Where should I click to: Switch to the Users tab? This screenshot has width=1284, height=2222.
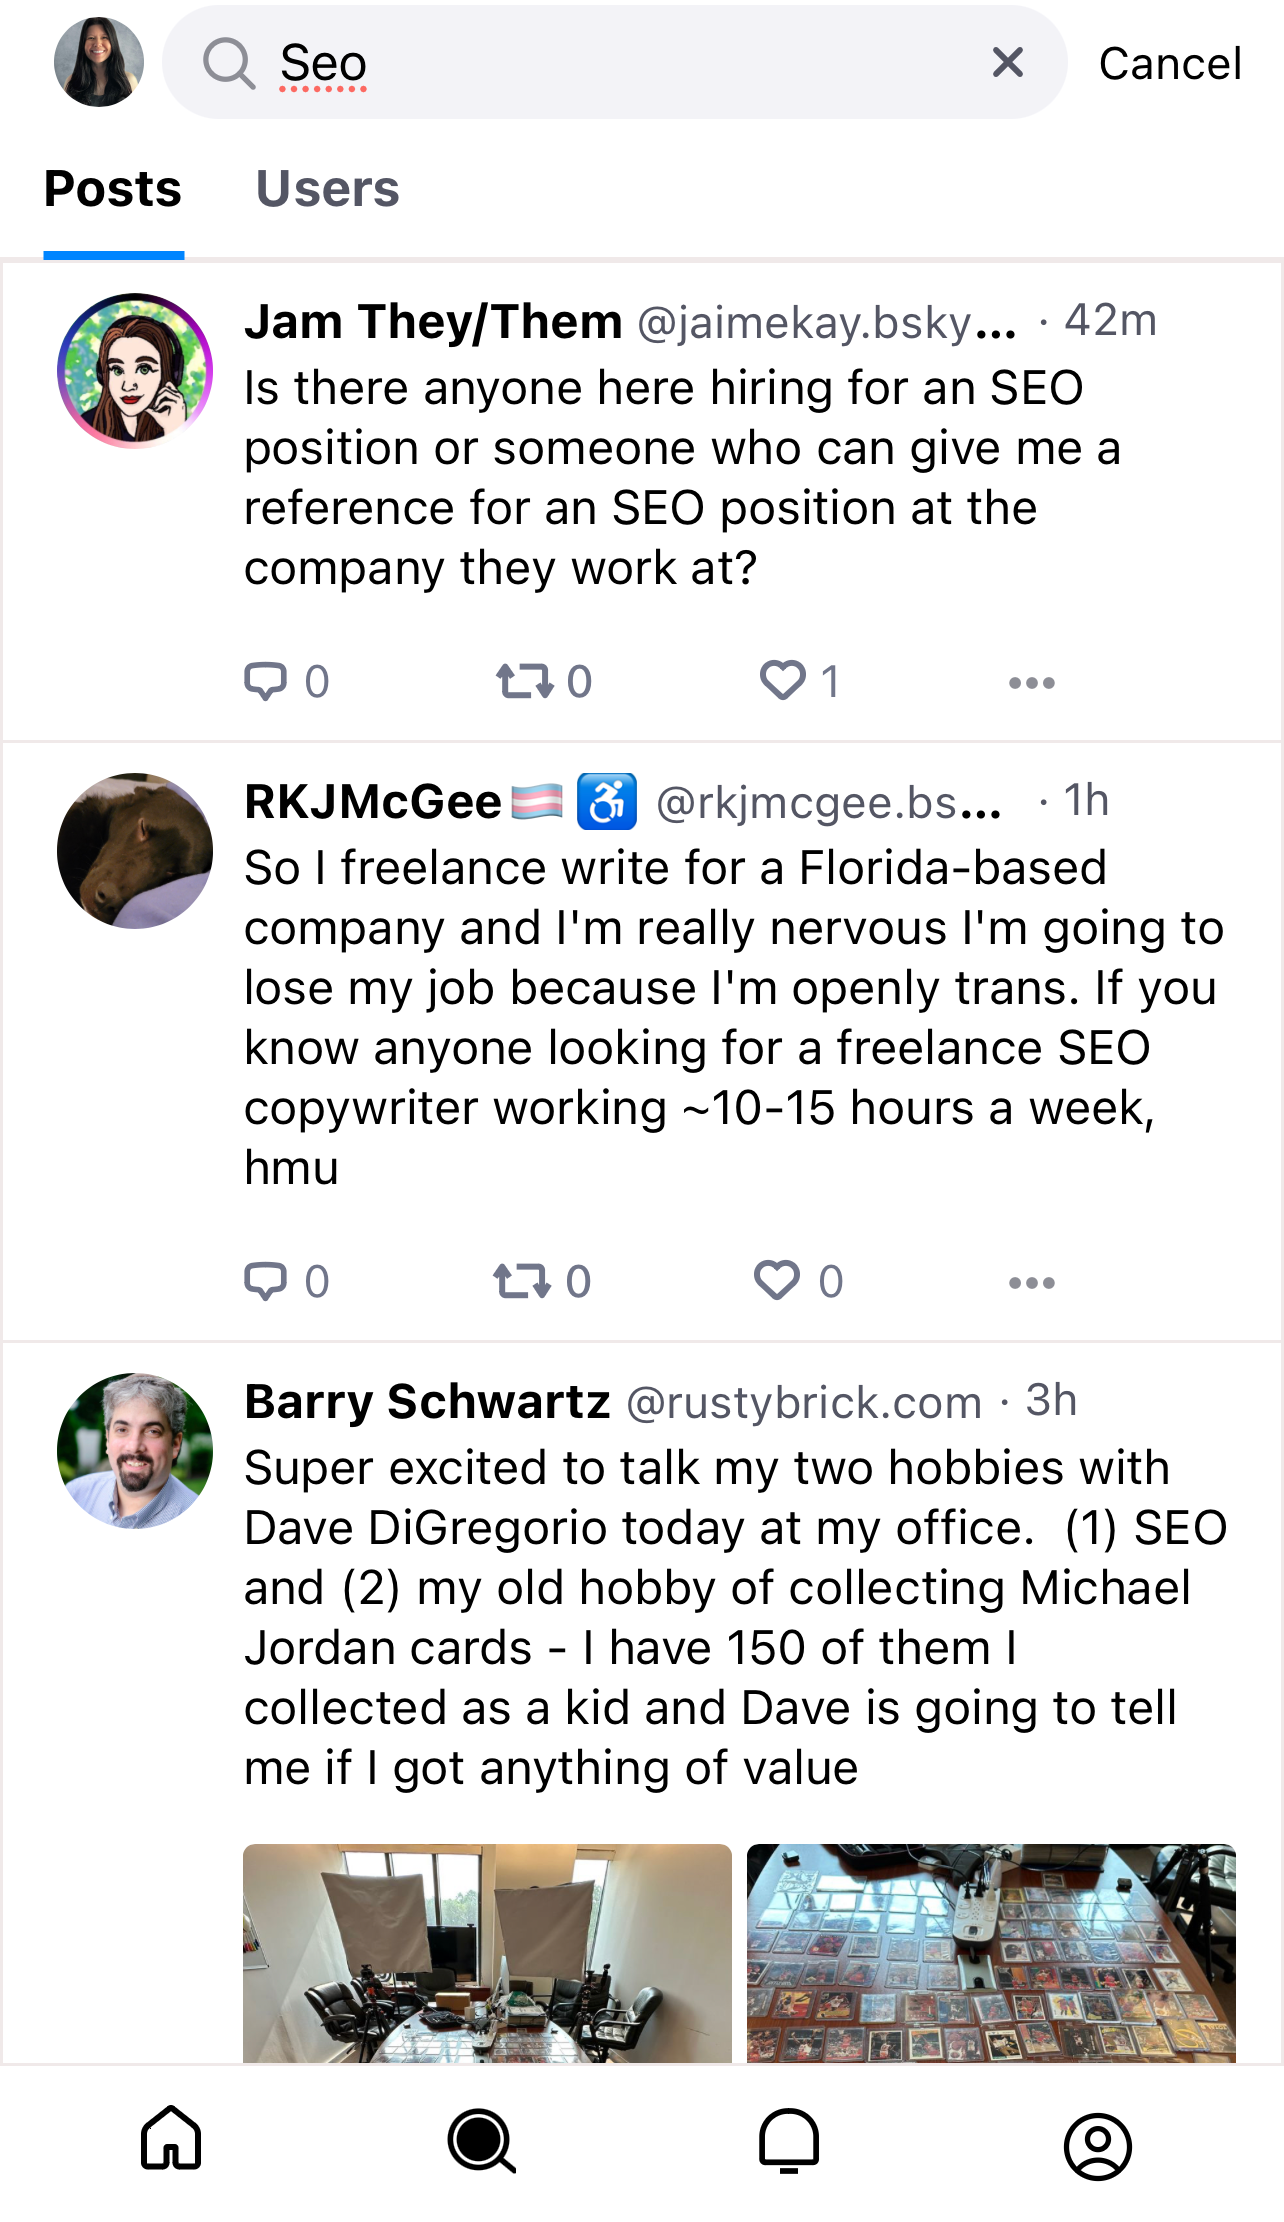tap(327, 189)
